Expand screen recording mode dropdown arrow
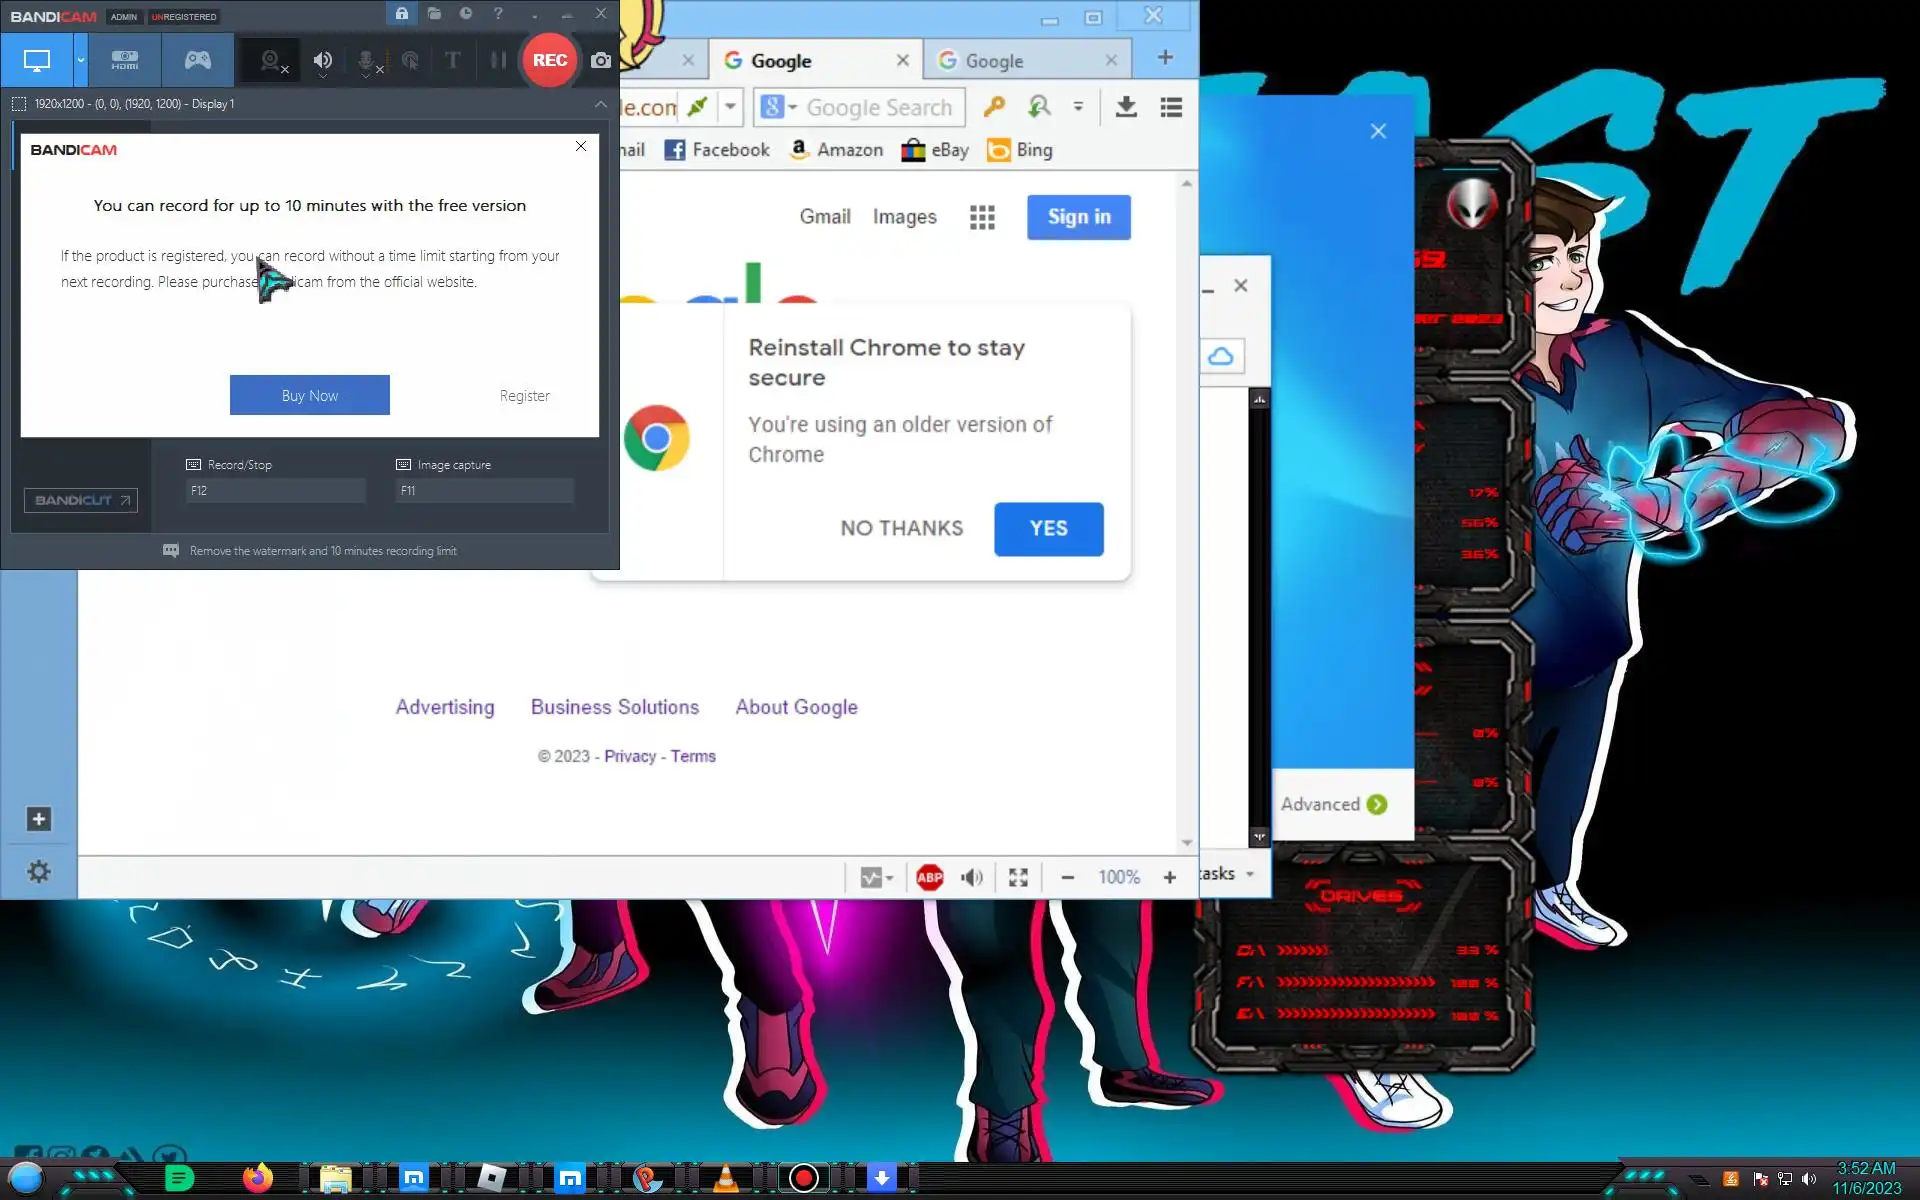The width and height of the screenshot is (1920, 1200). pos(81,60)
